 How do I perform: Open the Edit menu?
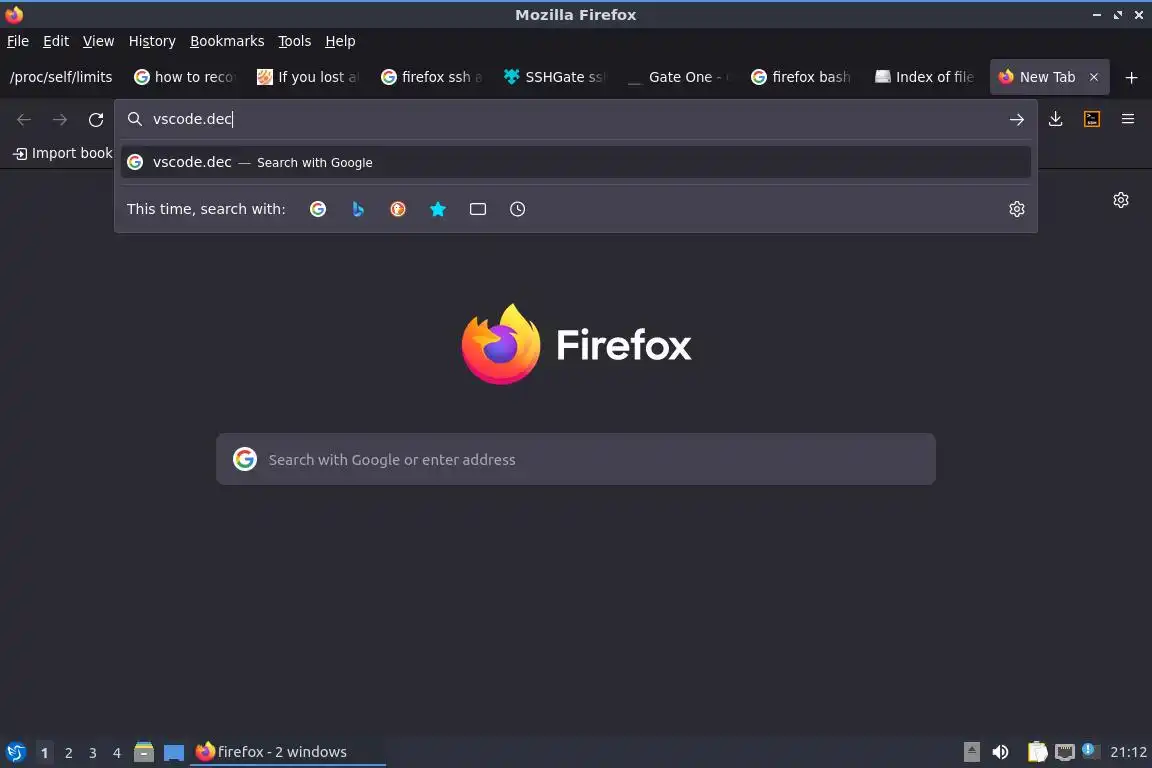[56, 41]
